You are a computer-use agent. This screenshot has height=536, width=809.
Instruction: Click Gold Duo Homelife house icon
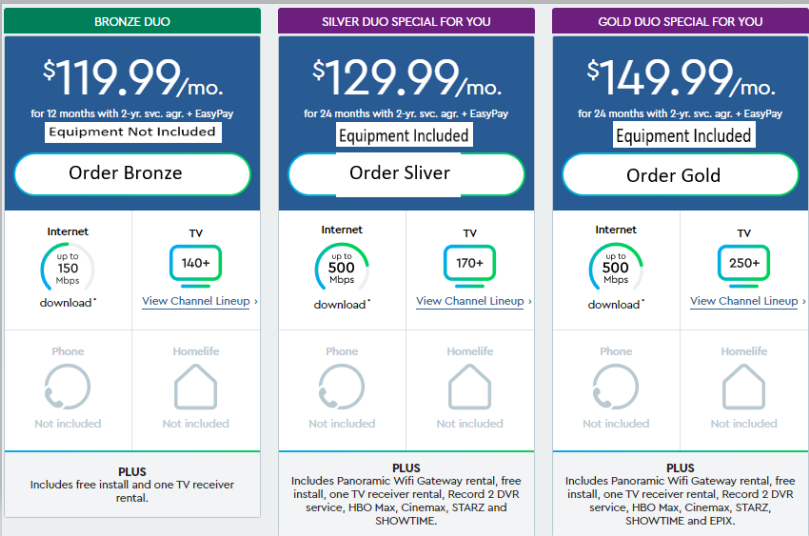[x=743, y=387]
